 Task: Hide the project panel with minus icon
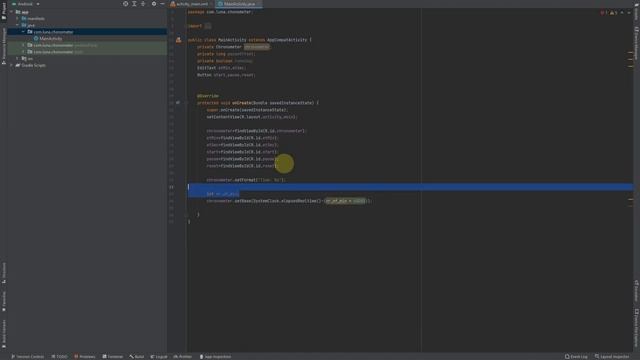point(162,4)
